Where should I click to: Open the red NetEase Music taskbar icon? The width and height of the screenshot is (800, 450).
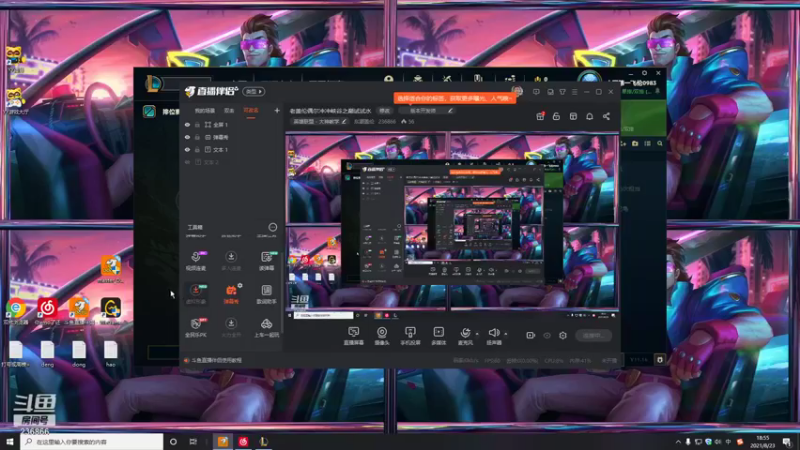tap(243, 441)
